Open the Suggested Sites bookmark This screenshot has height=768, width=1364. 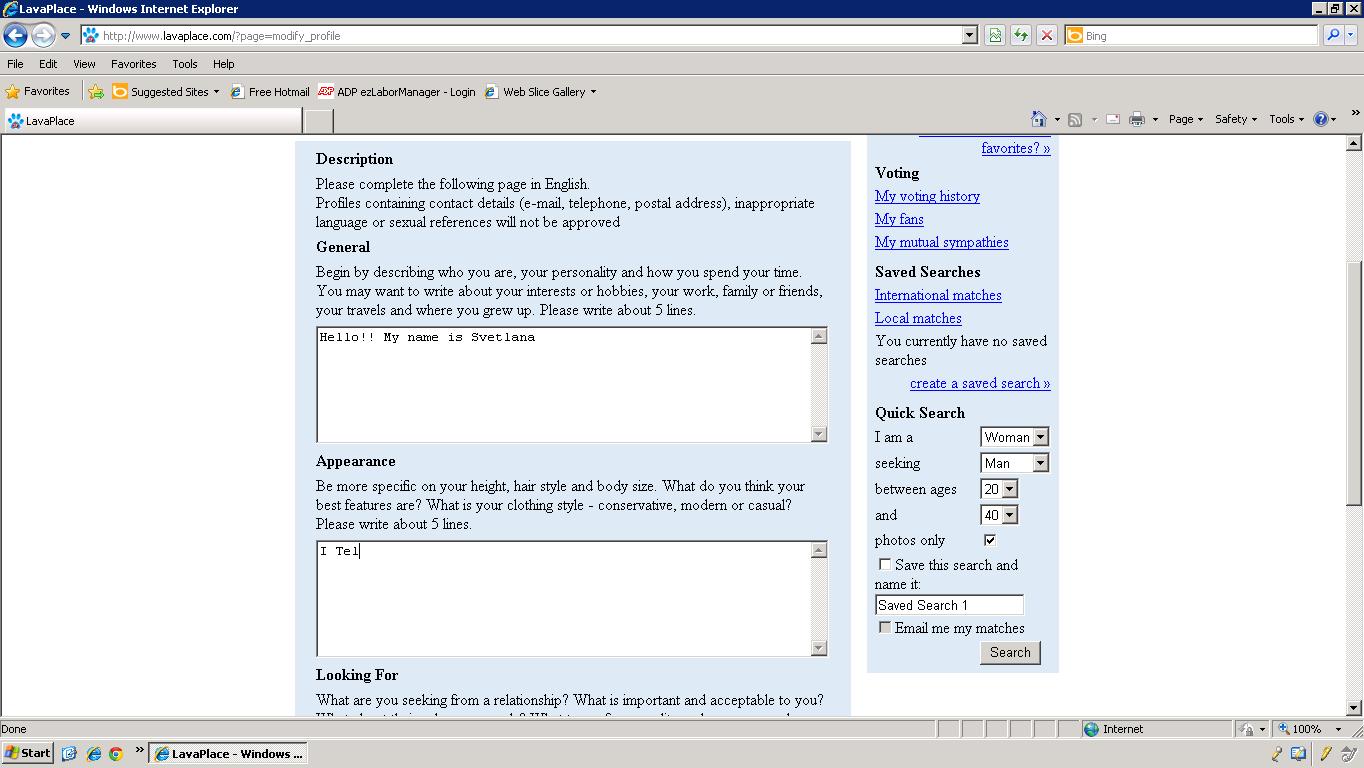coord(165,91)
